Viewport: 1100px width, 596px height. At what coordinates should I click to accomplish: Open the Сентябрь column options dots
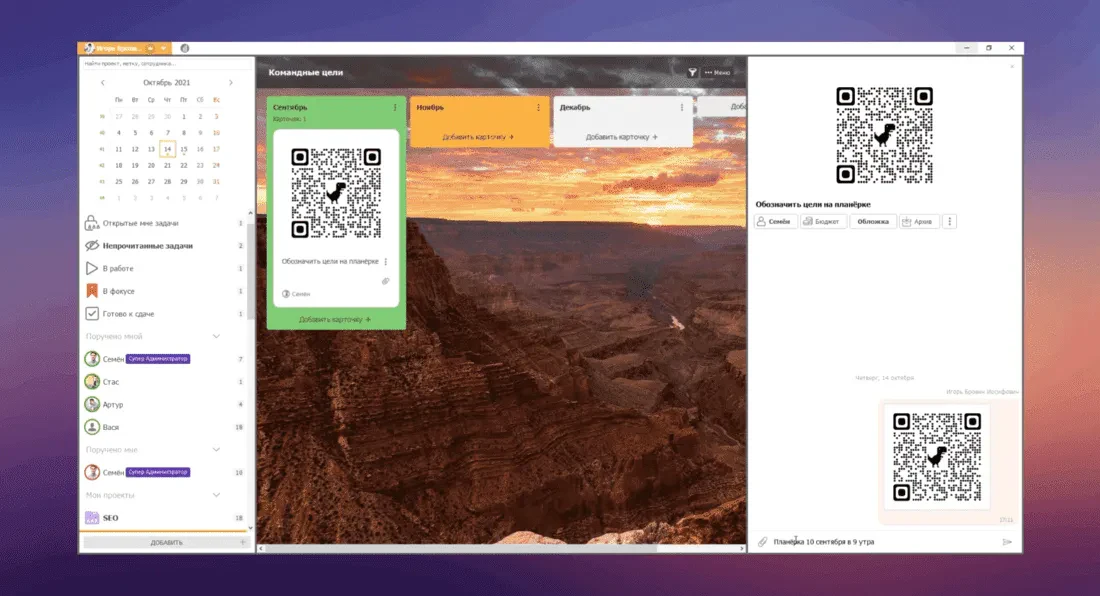pos(395,107)
